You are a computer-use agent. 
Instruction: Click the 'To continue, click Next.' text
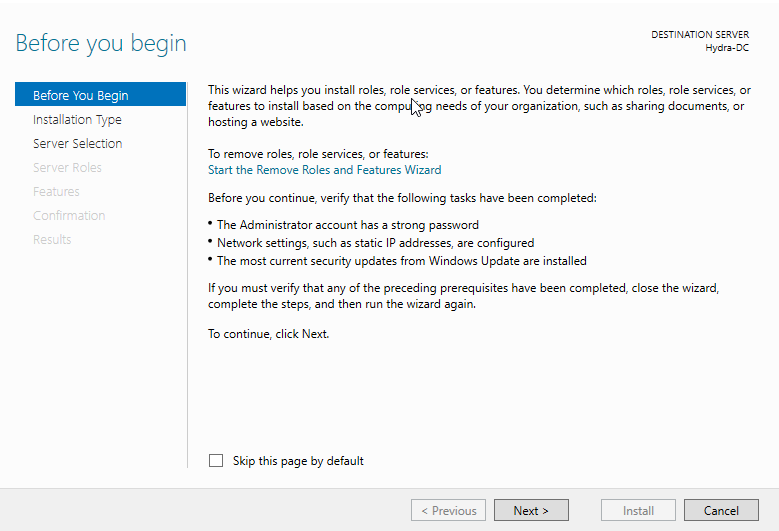click(x=268, y=334)
